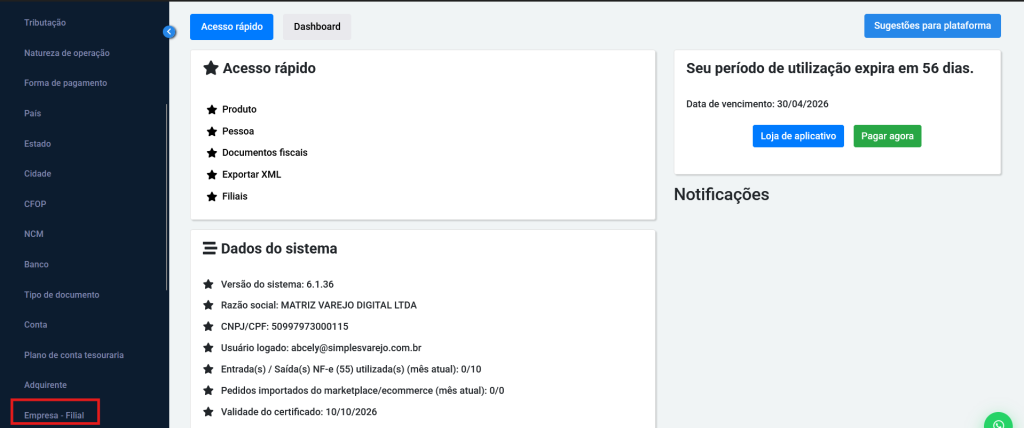The width and height of the screenshot is (1024, 428).
Task: Collapse sidebar with the blue arrow icon
Action: 169,32
